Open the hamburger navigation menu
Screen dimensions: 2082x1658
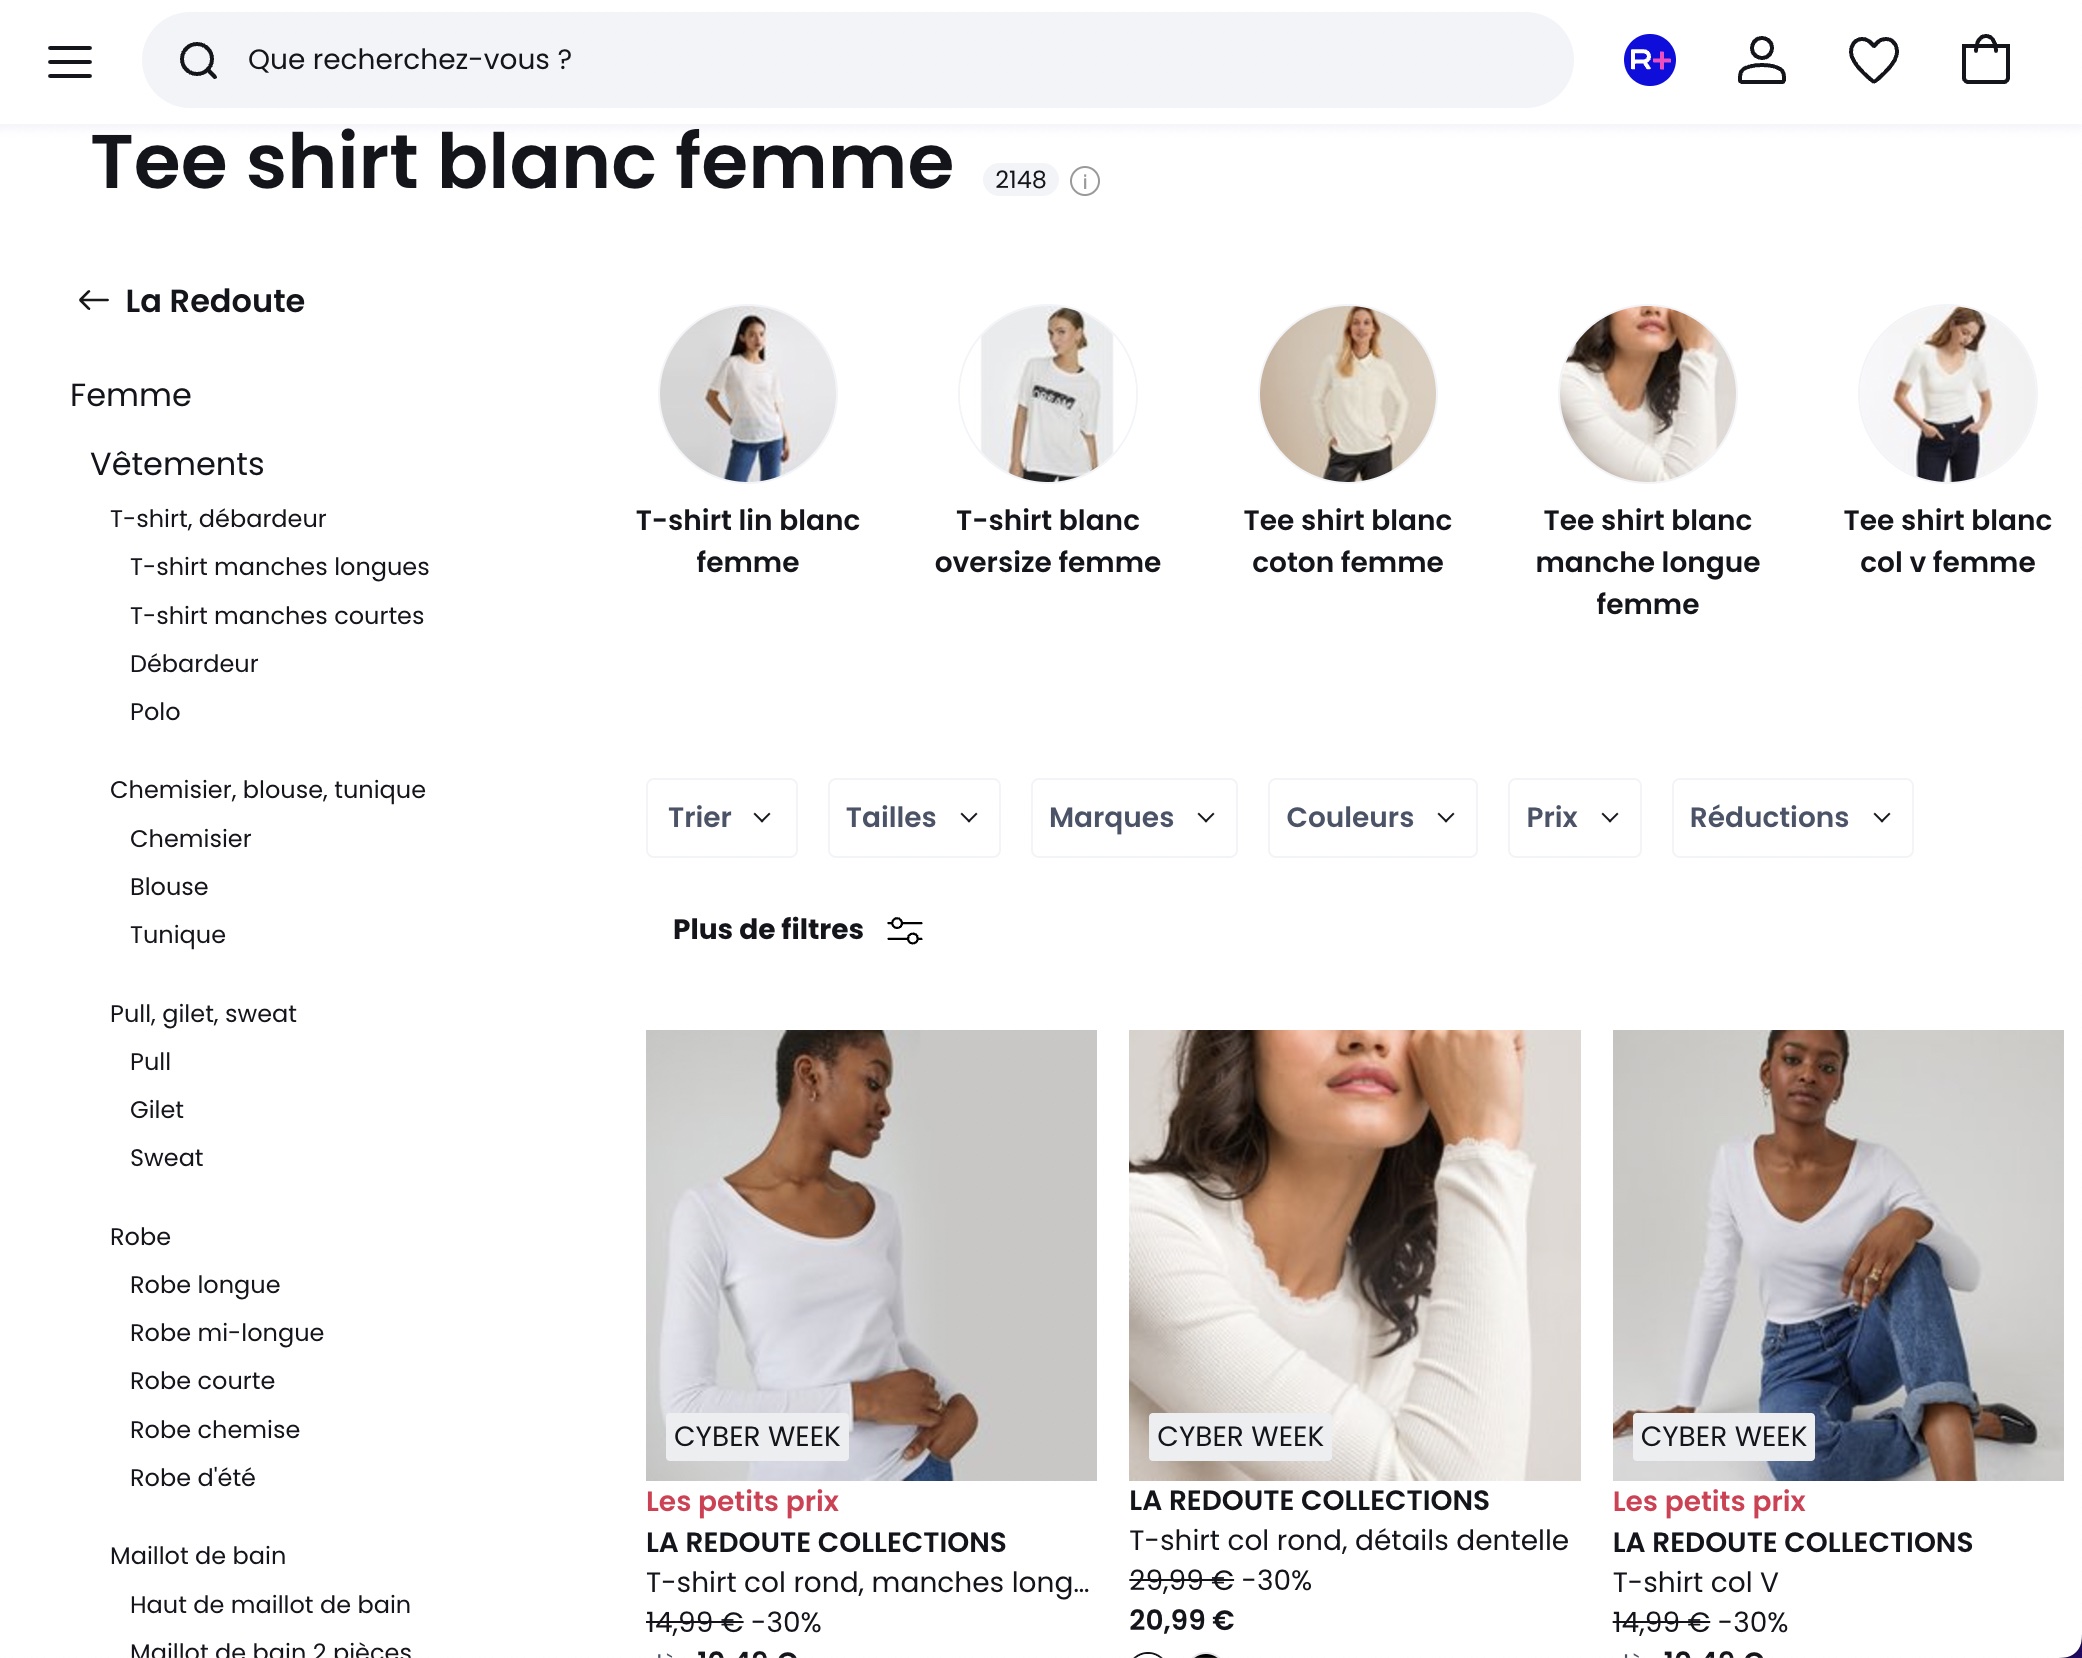coord(68,60)
